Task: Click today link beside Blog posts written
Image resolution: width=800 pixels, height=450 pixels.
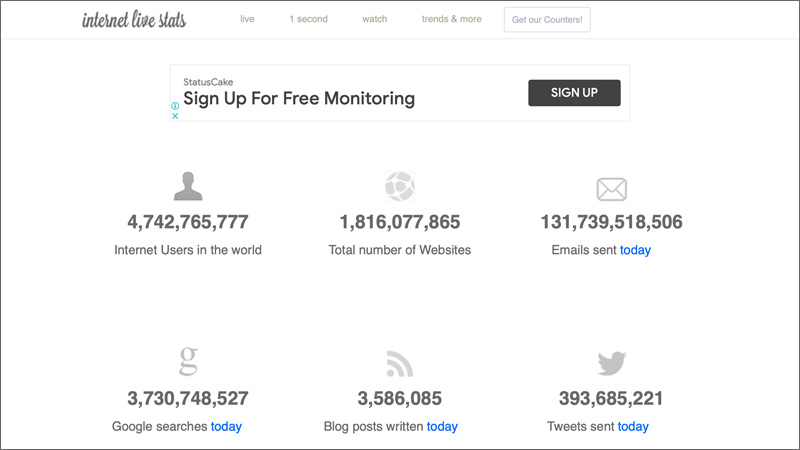Action: click(x=442, y=427)
